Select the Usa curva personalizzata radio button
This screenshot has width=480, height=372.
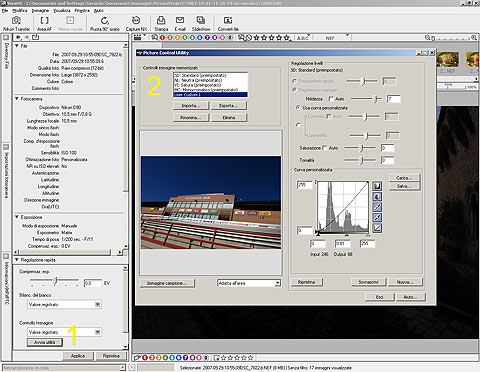[x=298, y=108]
